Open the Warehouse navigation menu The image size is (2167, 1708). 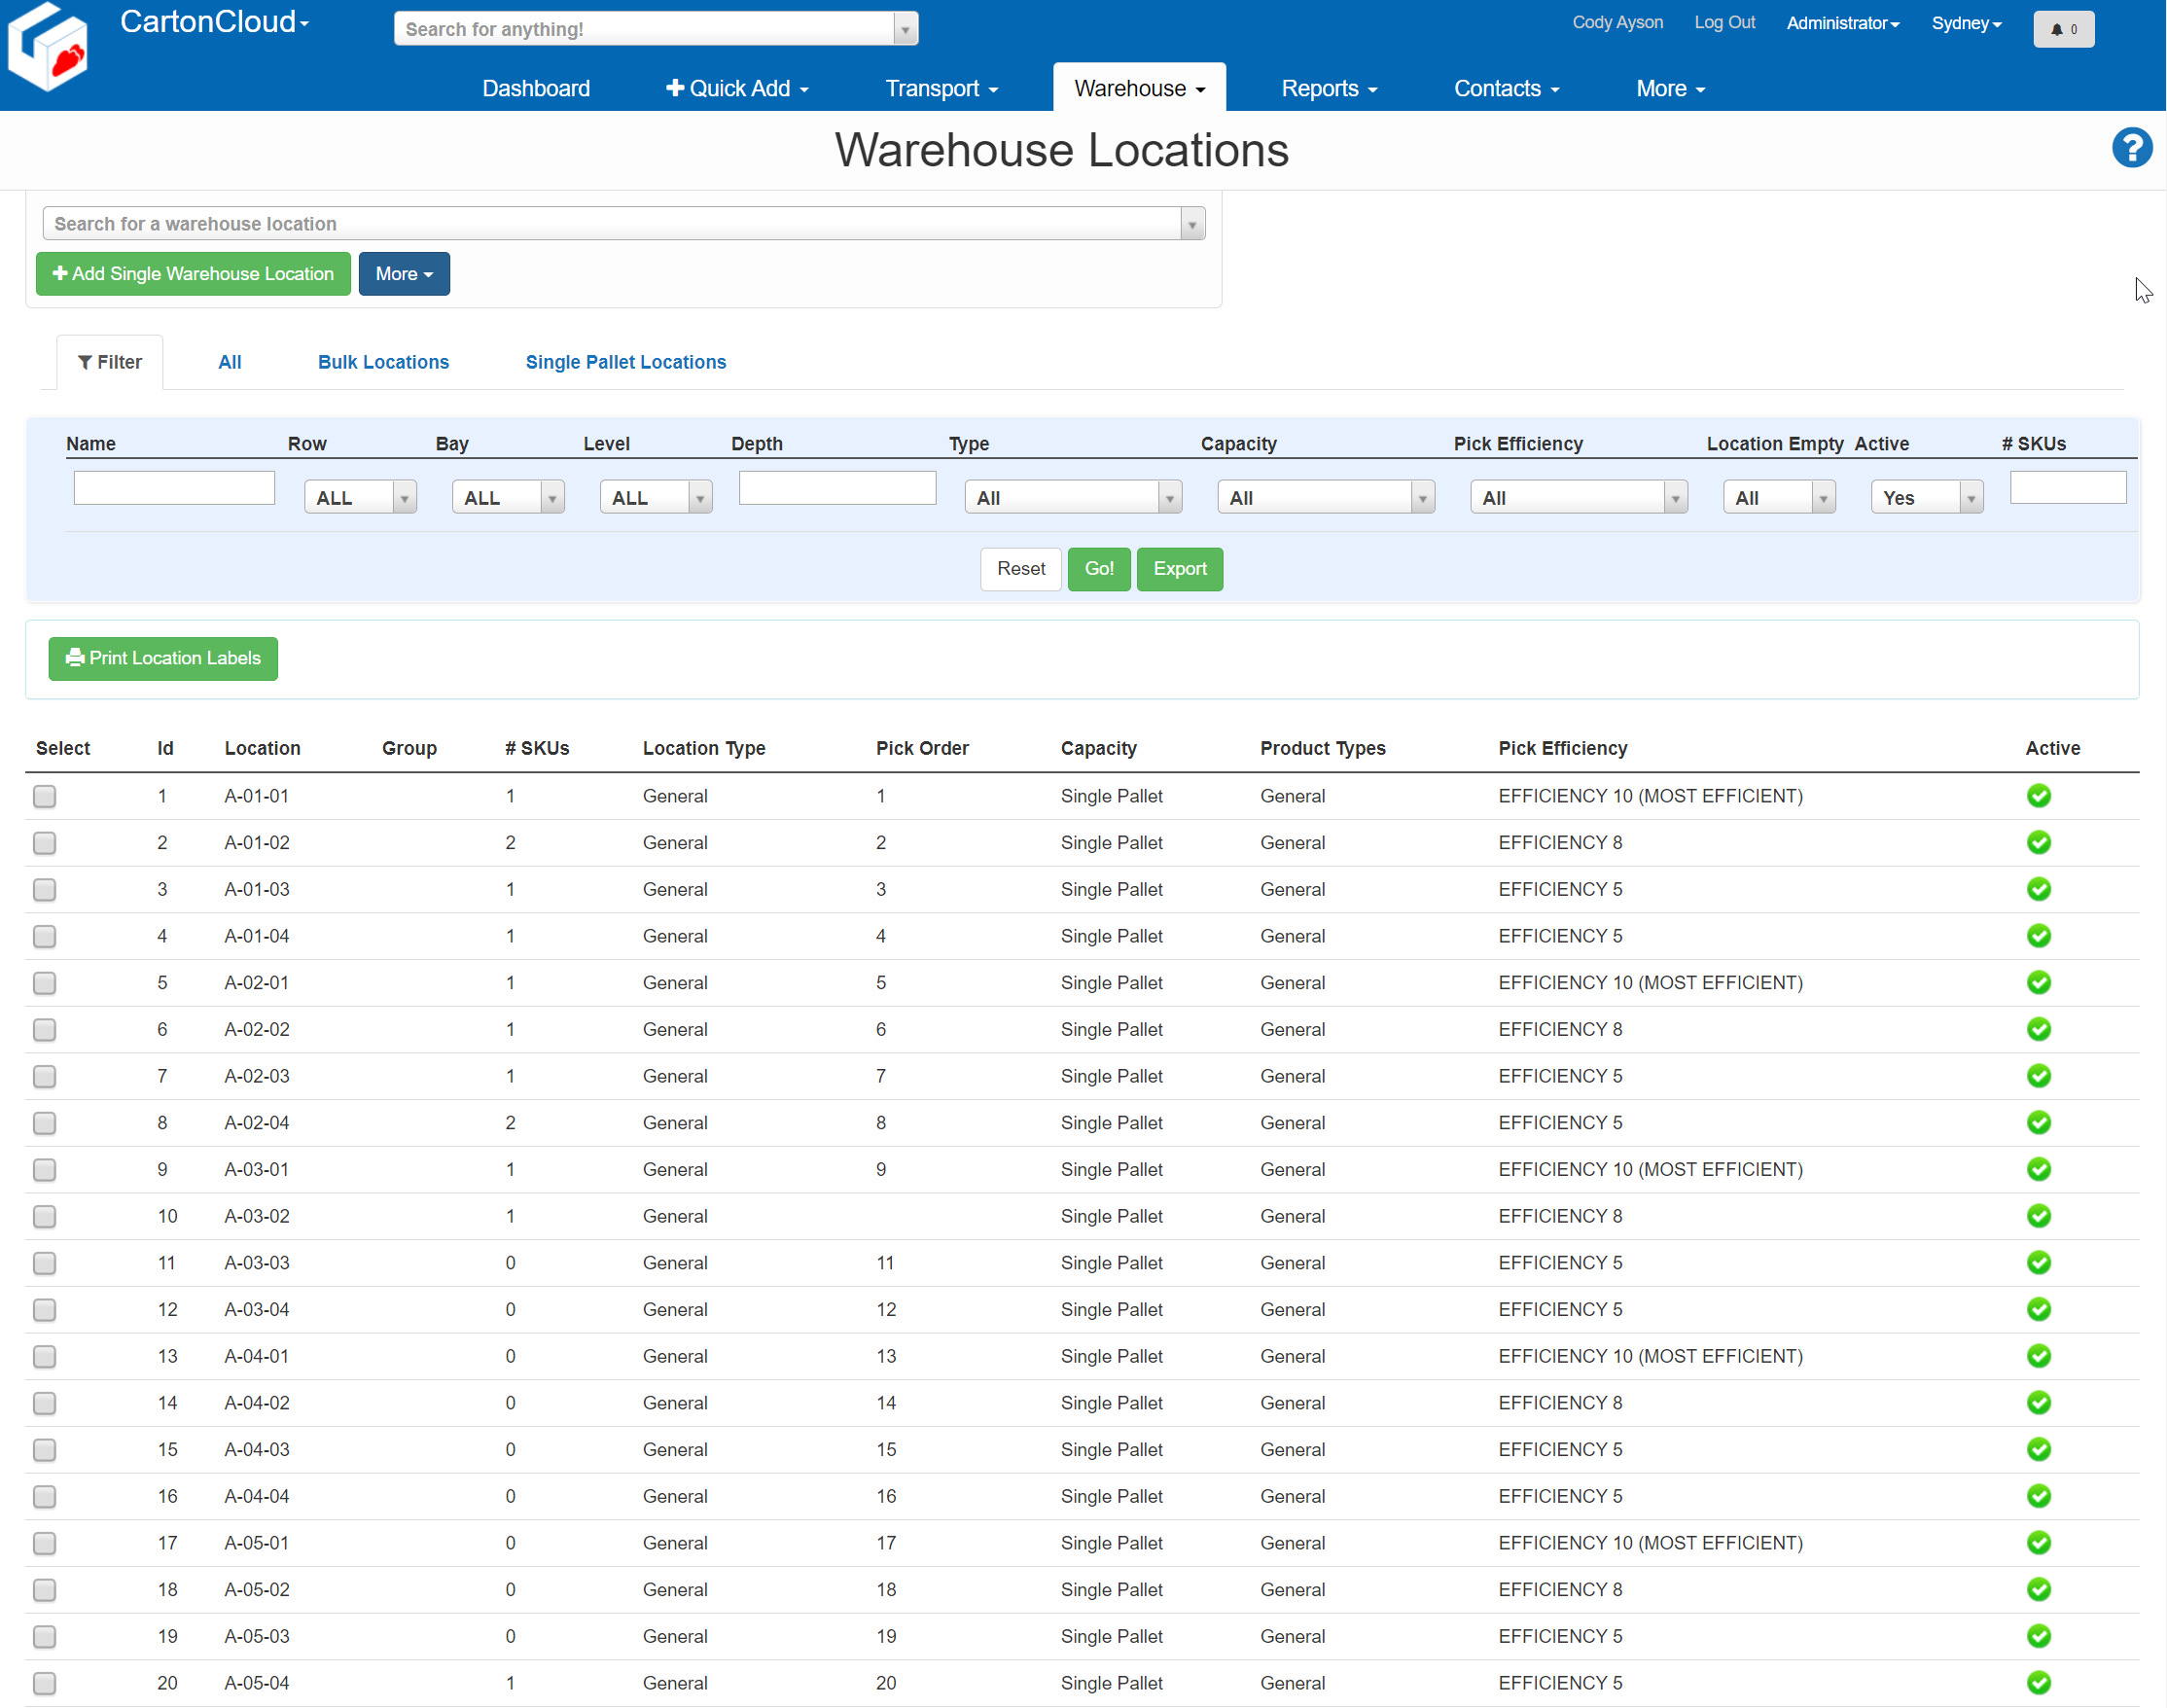point(1139,88)
